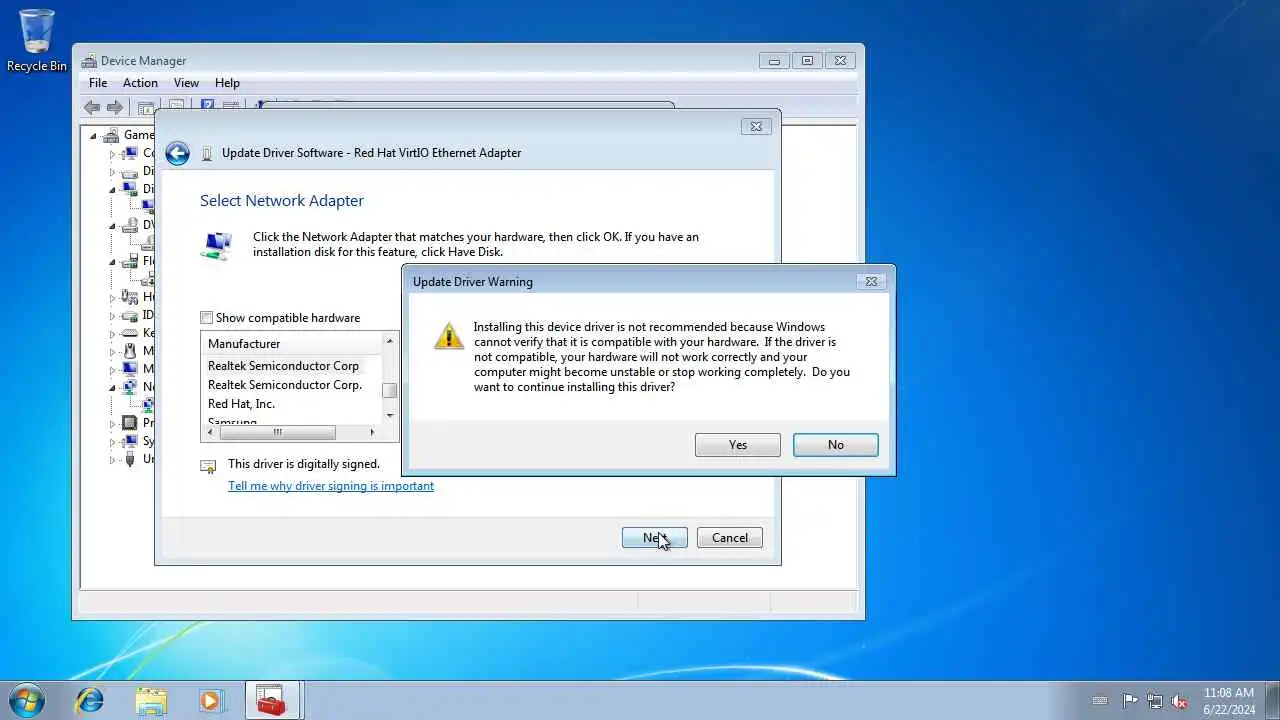Open Recycle Bin on desktop
Viewport: 1280px width, 720px height.
pos(37,41)
